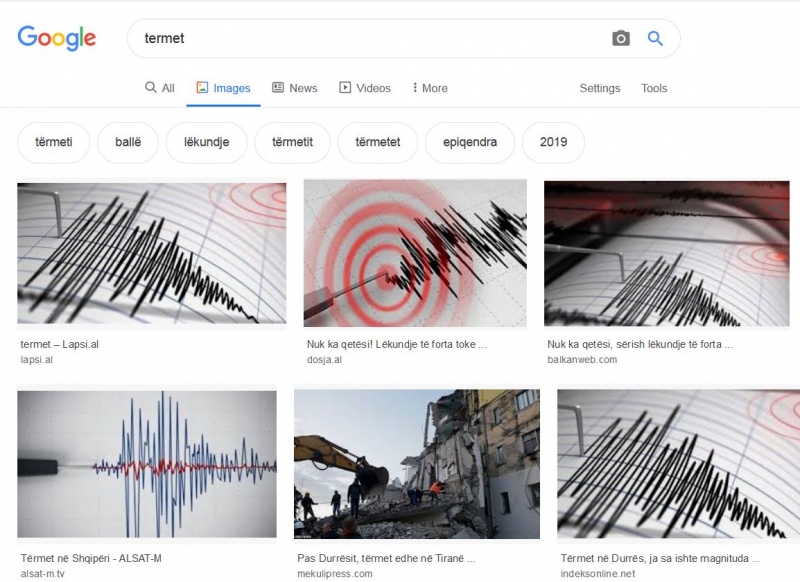Open the dosja.al red circles seismograph image
Screen dimensions: 800x582
(x=415, y=253)
